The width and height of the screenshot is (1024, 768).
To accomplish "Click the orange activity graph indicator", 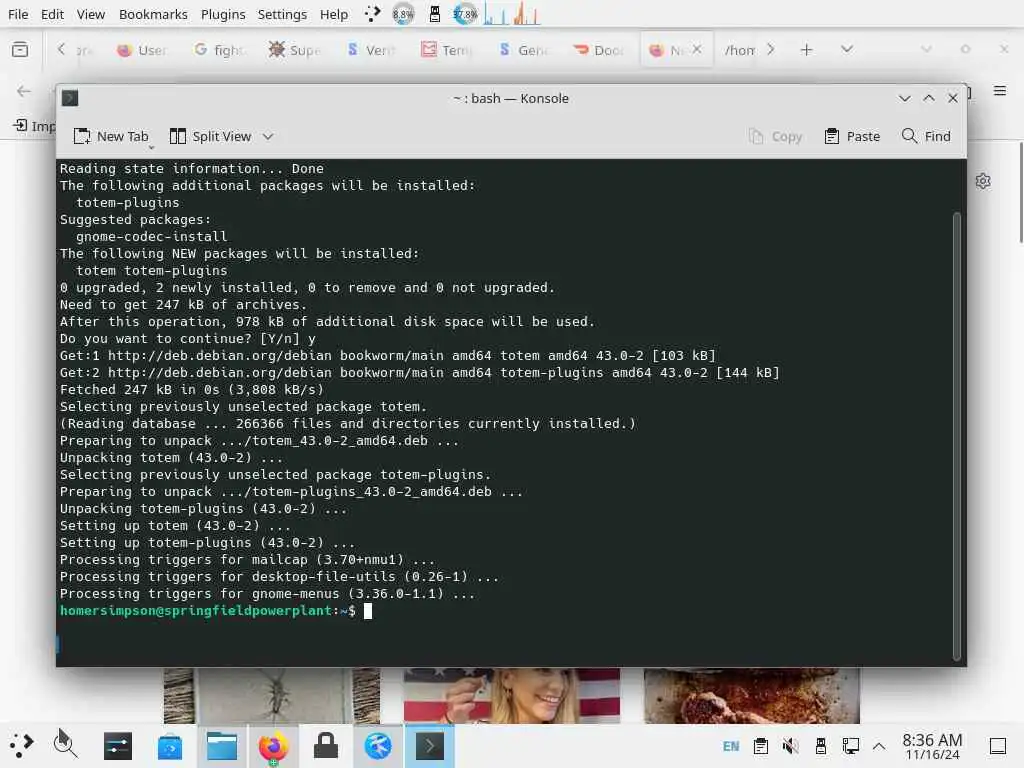I will click(526, 14).
